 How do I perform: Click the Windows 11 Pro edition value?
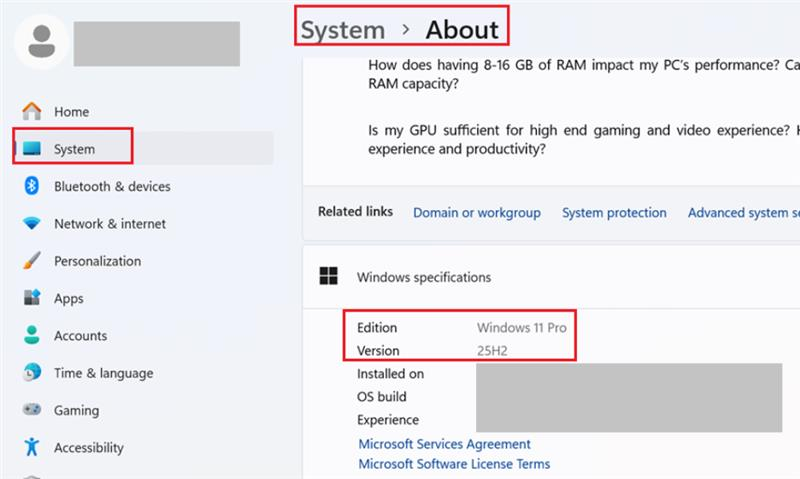522,327
